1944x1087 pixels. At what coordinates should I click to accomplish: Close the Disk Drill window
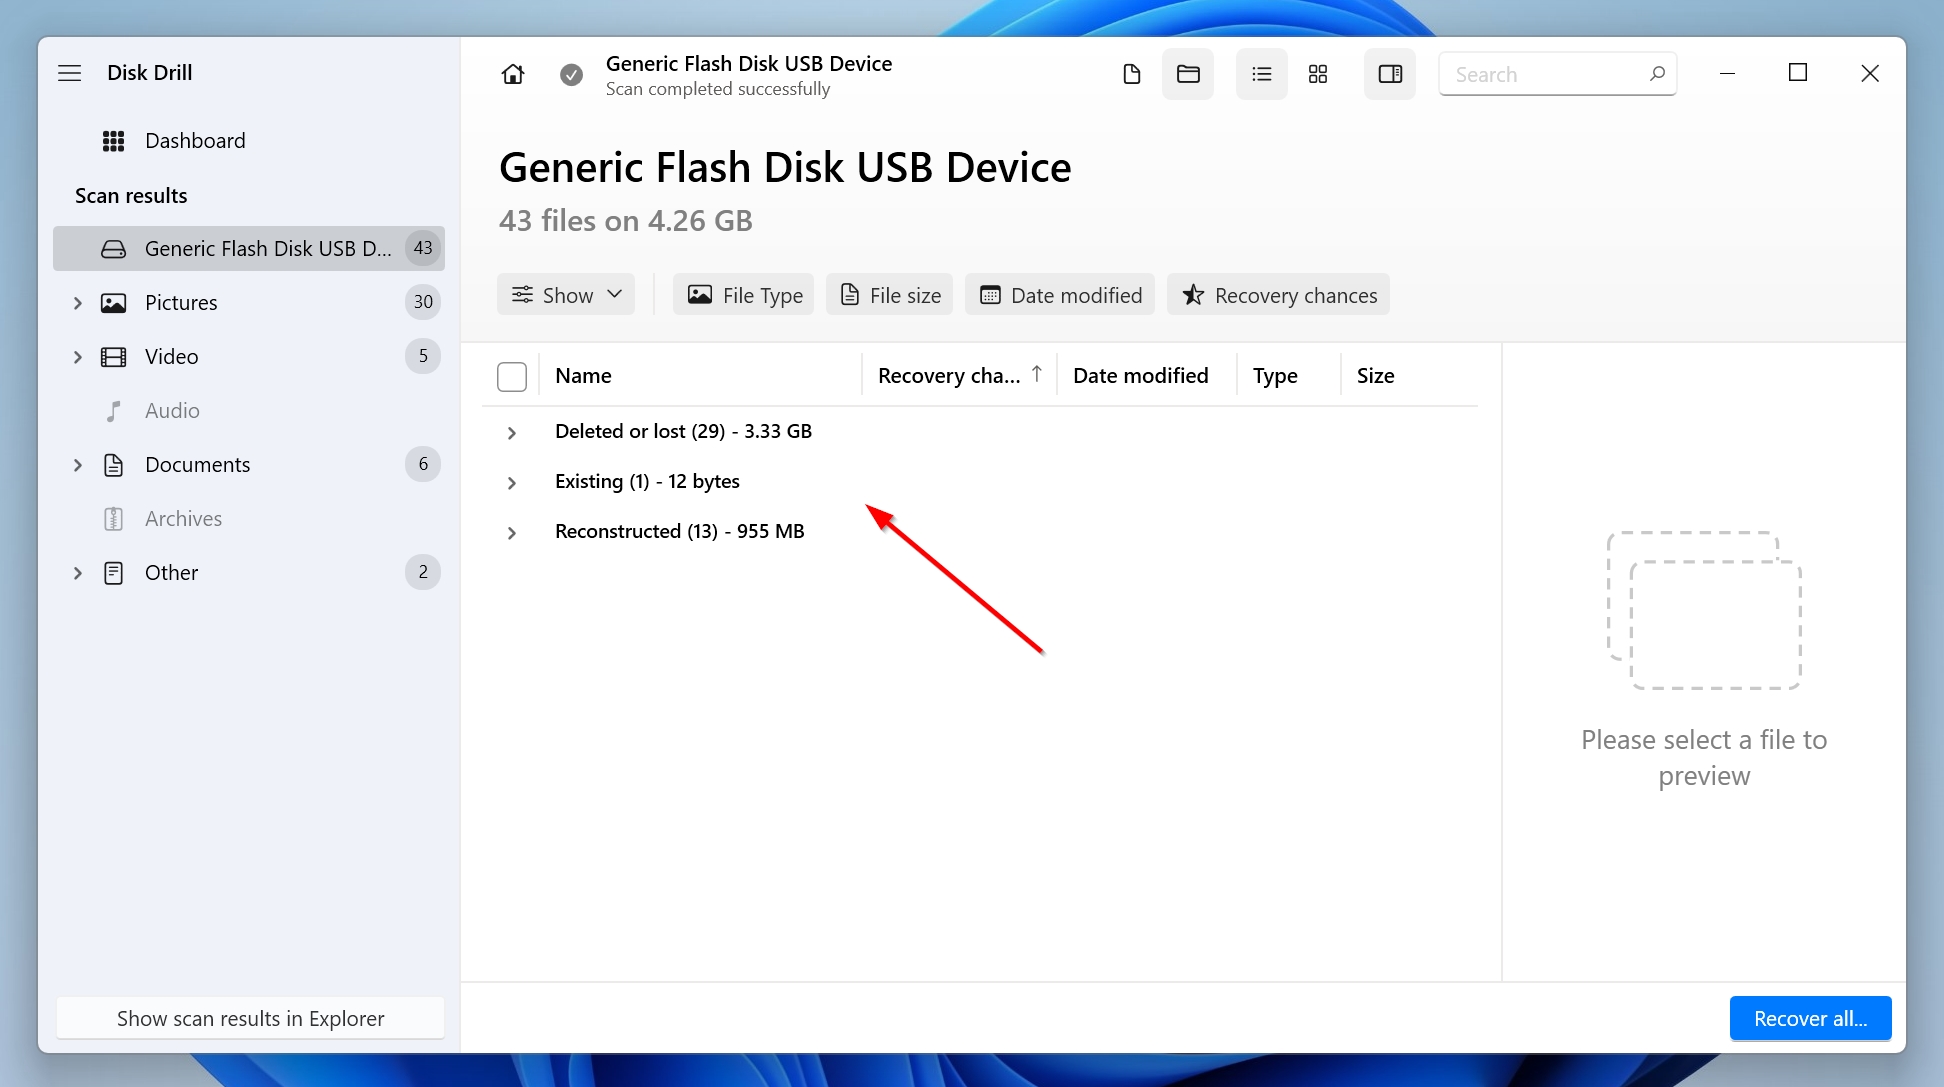pos(1870,74)
